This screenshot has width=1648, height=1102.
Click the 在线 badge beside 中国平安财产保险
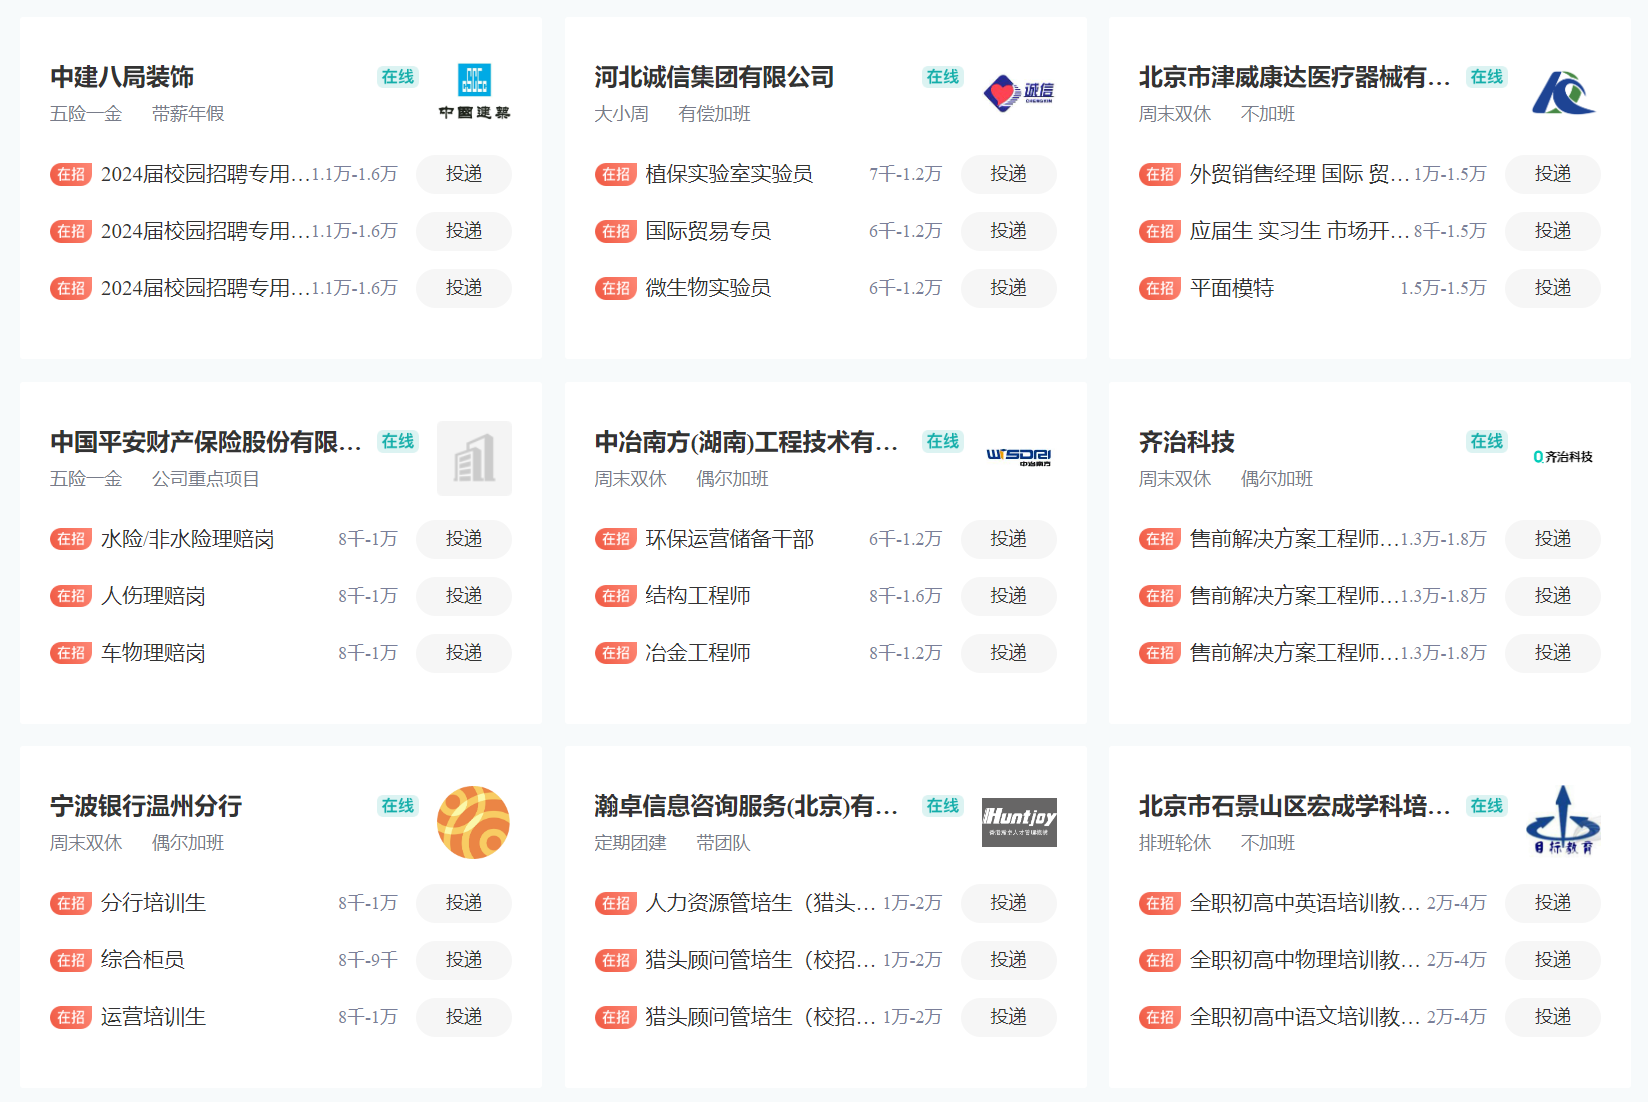point(398,441)
